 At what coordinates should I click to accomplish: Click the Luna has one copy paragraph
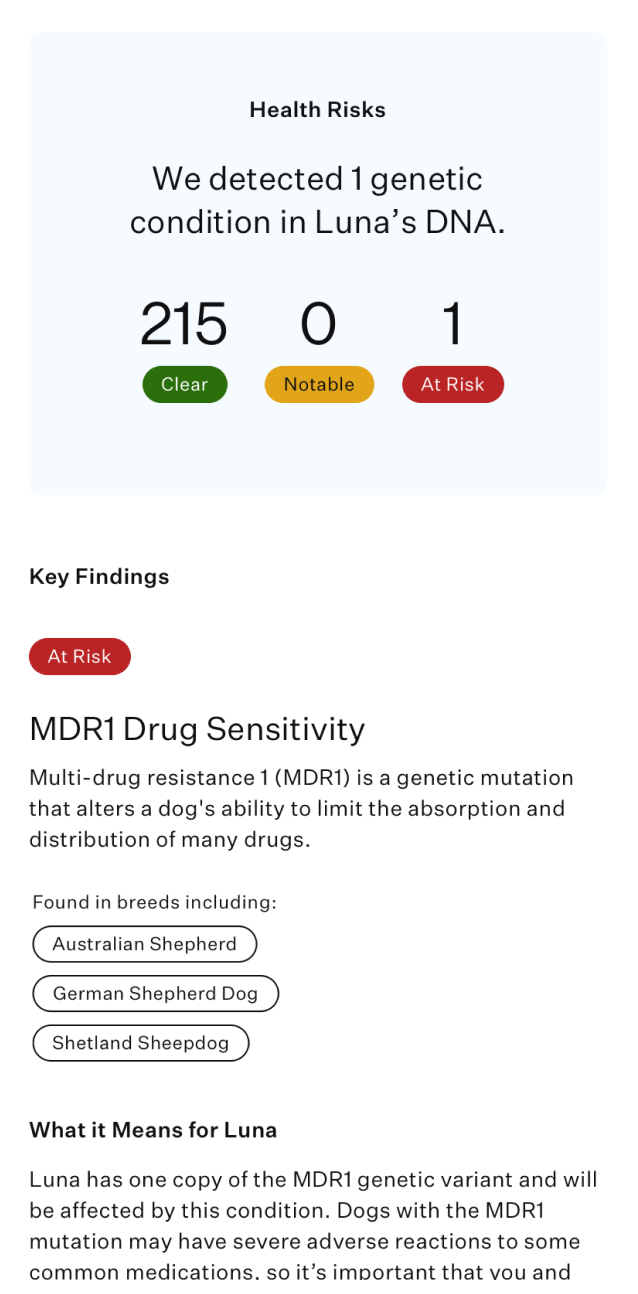(x=313, y=1210)
